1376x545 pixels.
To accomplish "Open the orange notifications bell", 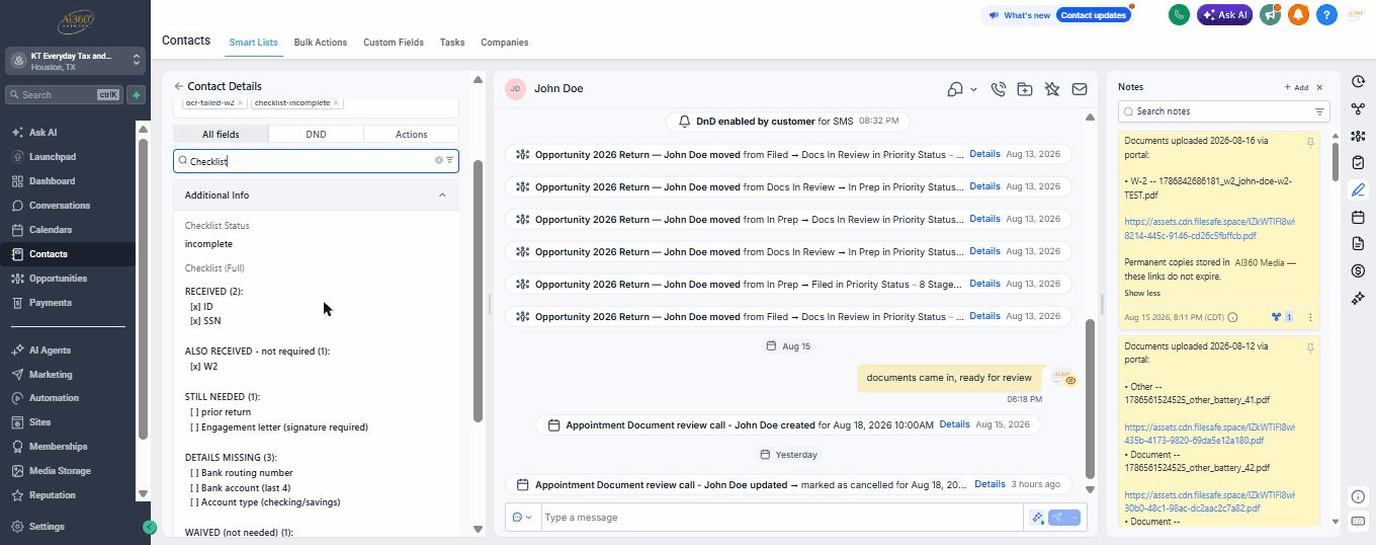I will pos(1298,15).
